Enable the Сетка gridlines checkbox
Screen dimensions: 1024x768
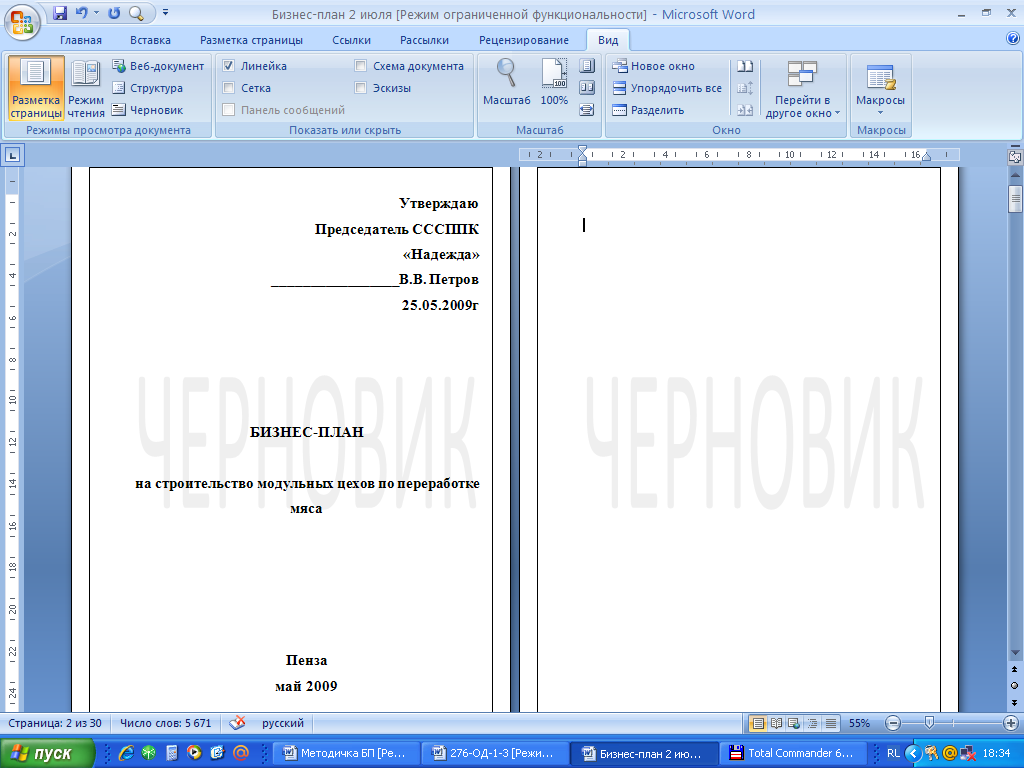229,88
